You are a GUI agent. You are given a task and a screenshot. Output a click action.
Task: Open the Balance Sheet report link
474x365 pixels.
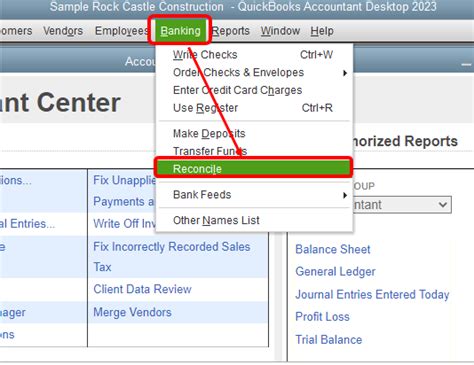point(333,249)
